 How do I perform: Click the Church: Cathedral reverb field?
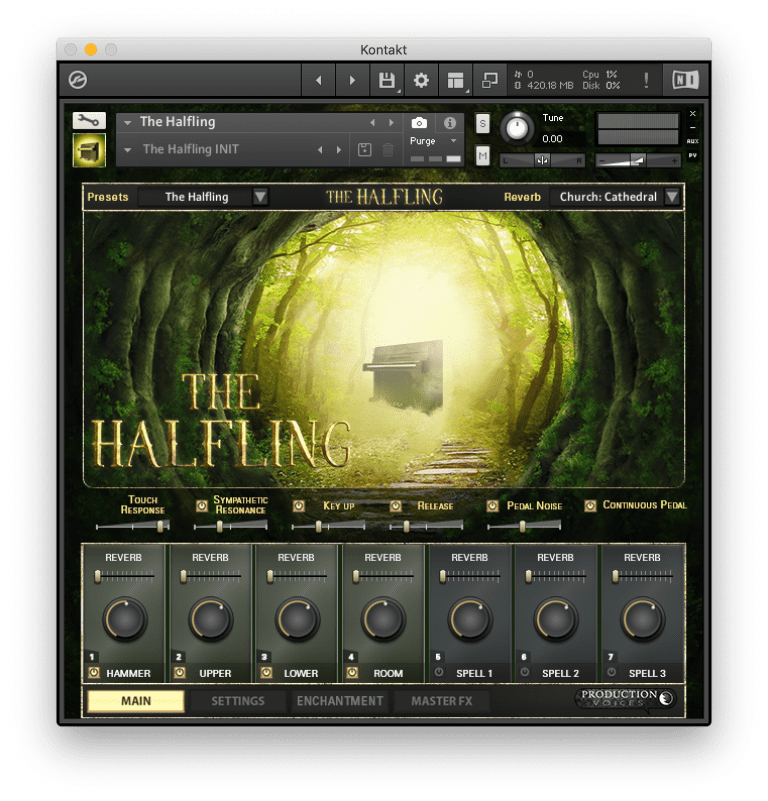[x=608, y=197]
